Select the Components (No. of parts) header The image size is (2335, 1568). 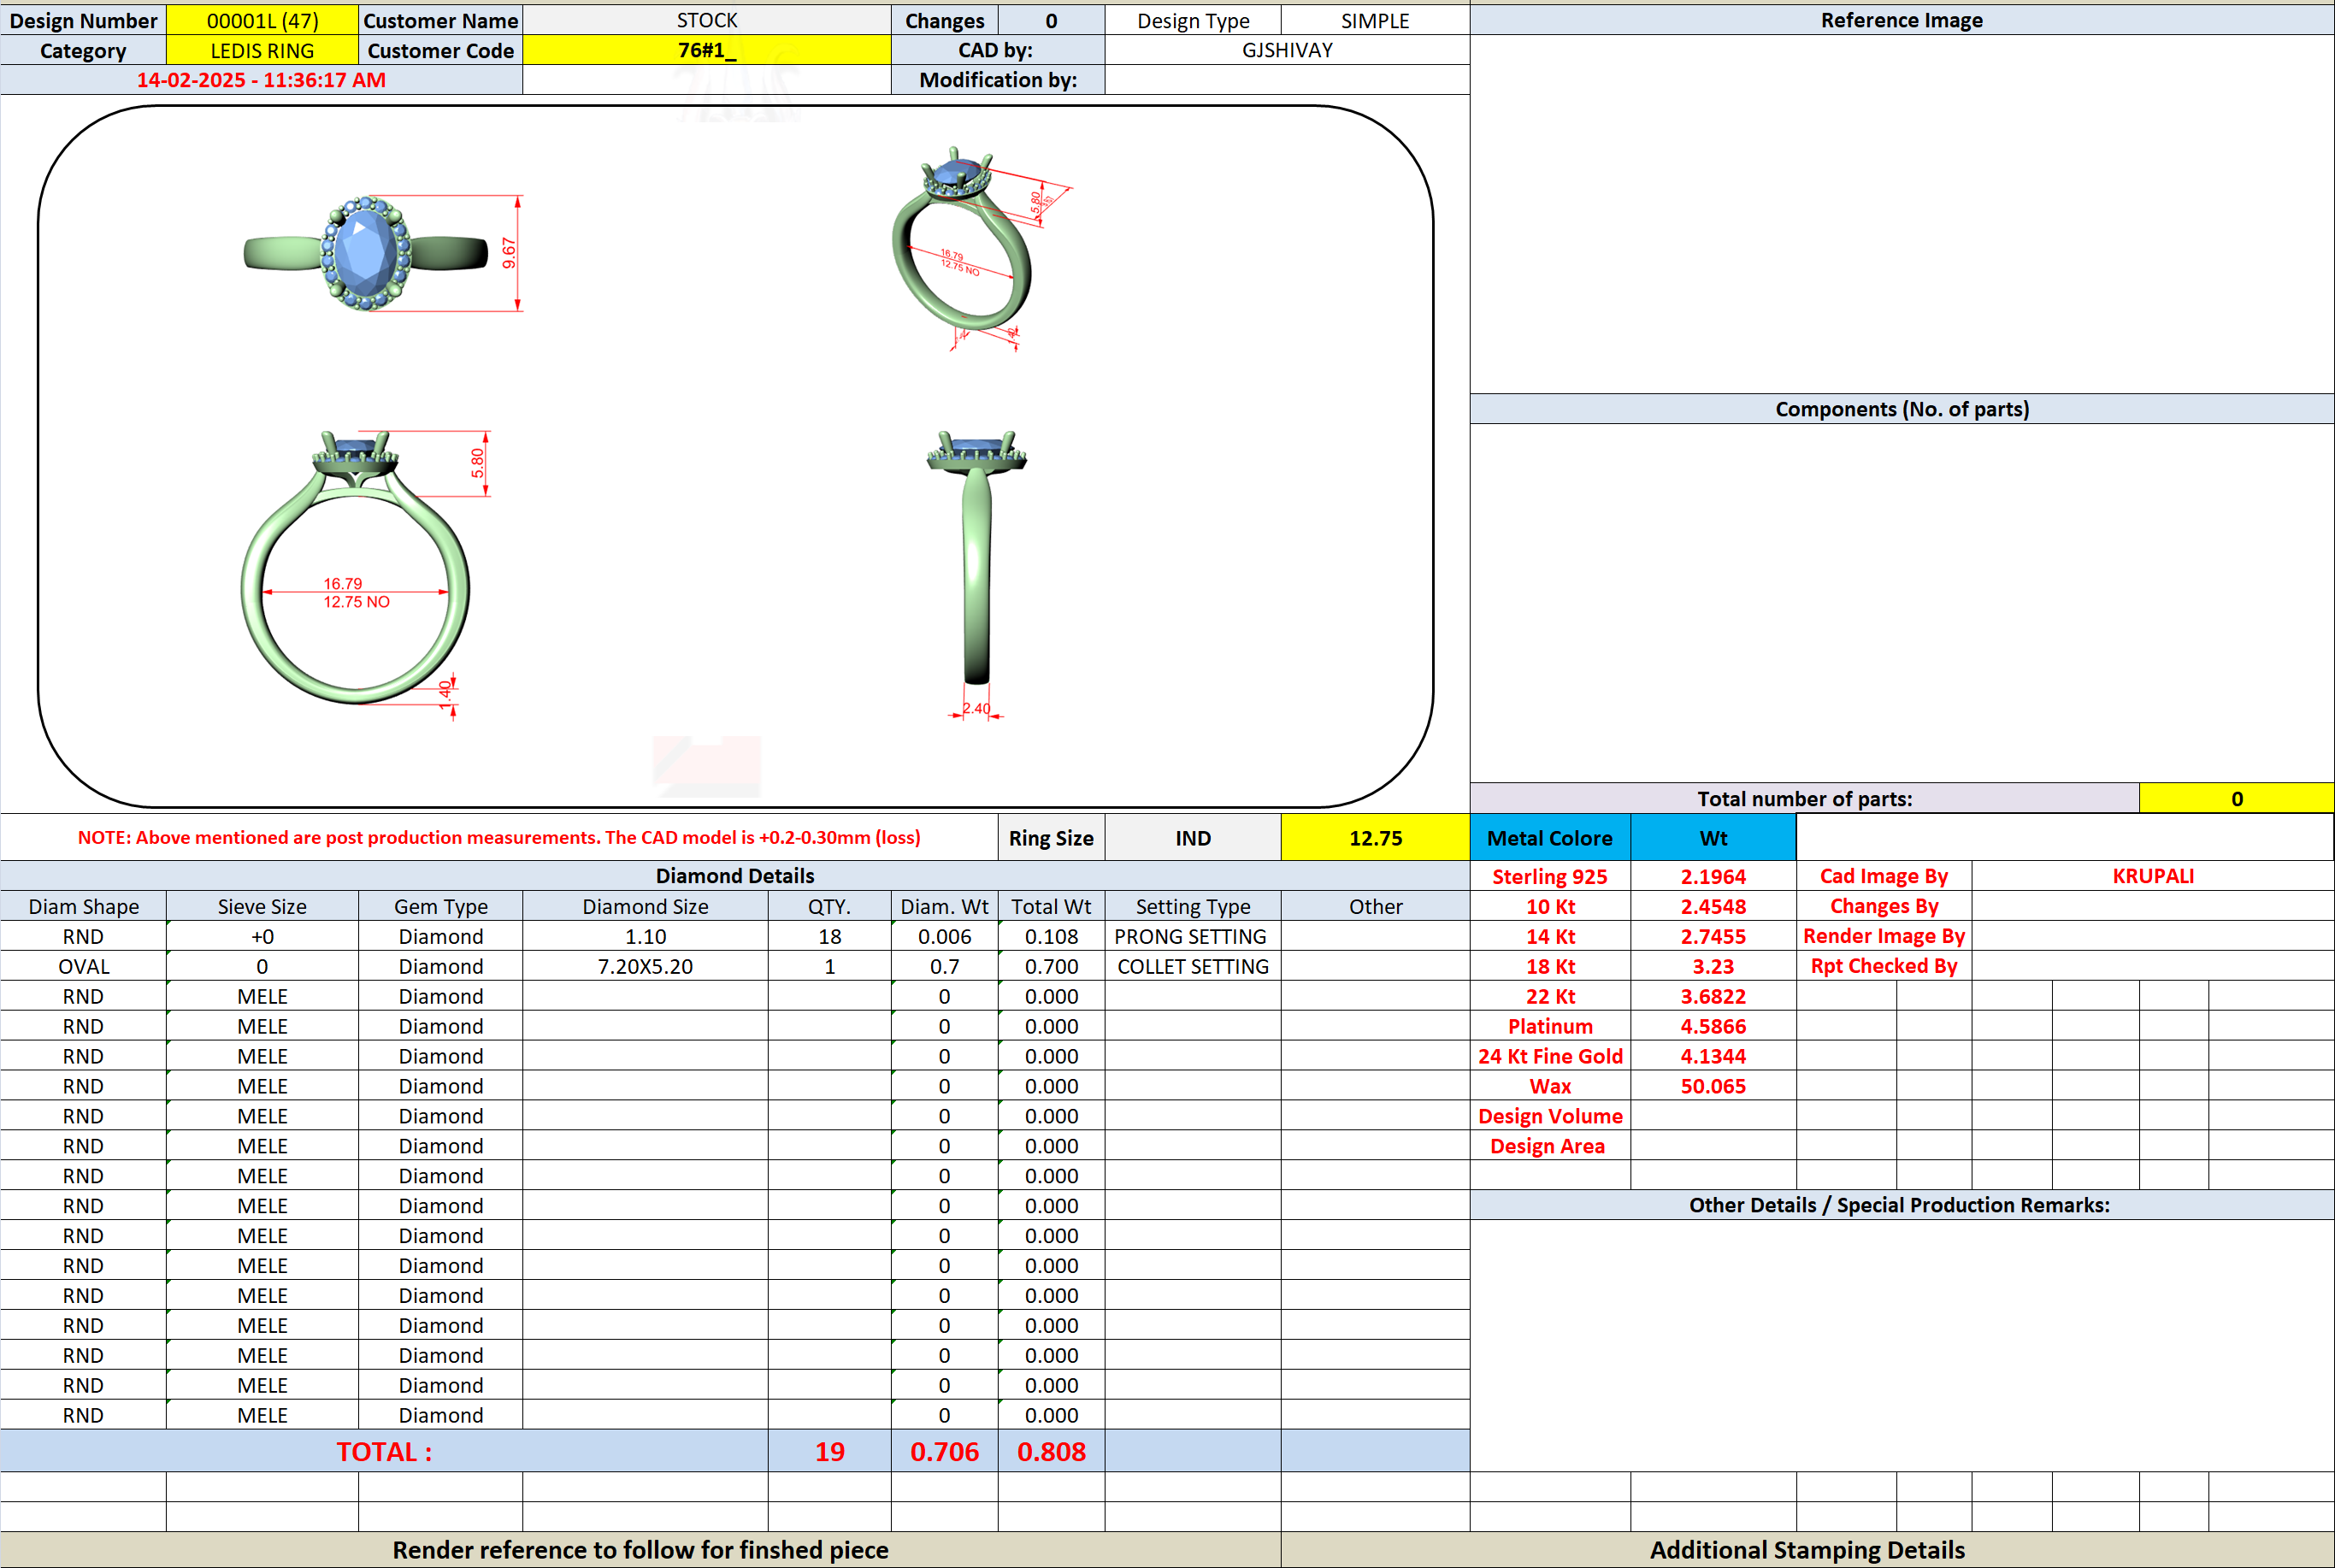[x=1901, y=409]
